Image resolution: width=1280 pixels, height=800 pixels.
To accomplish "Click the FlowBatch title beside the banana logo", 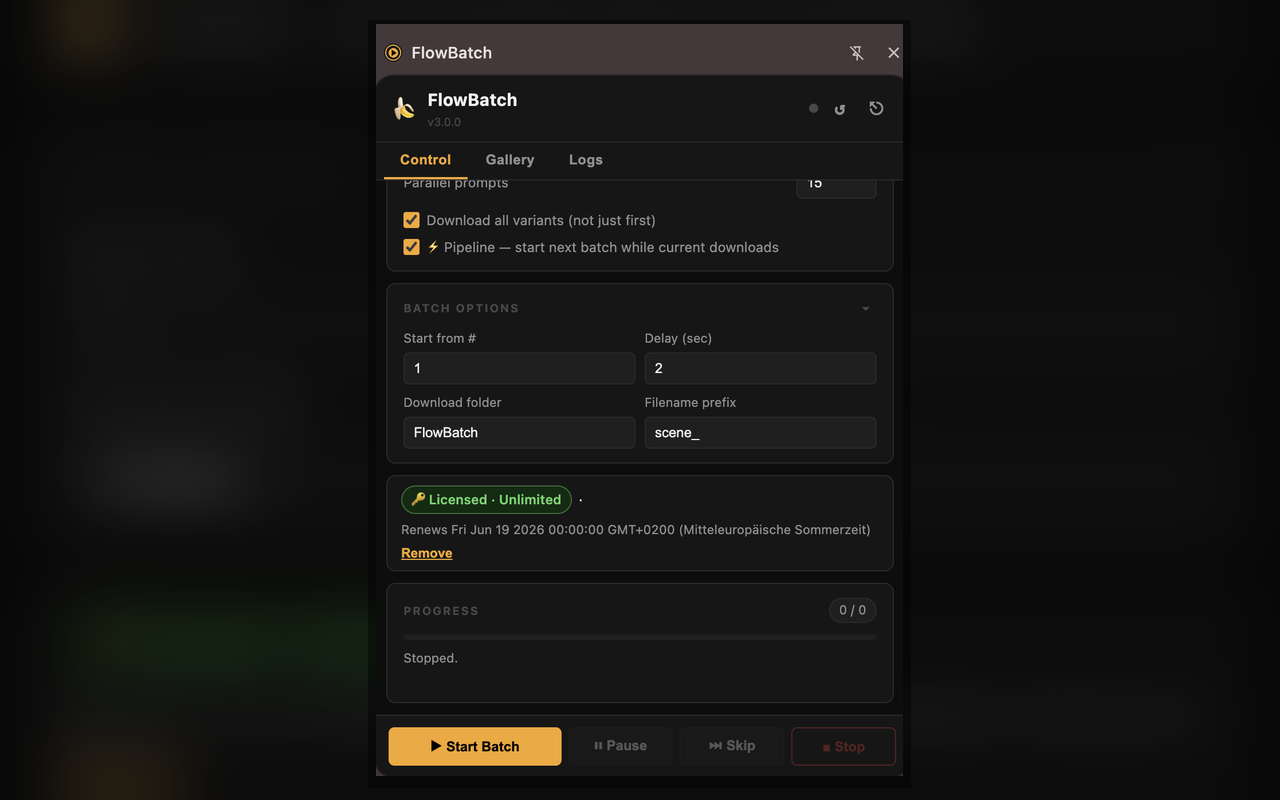I will pyautogui.click(x=472, y=100).
